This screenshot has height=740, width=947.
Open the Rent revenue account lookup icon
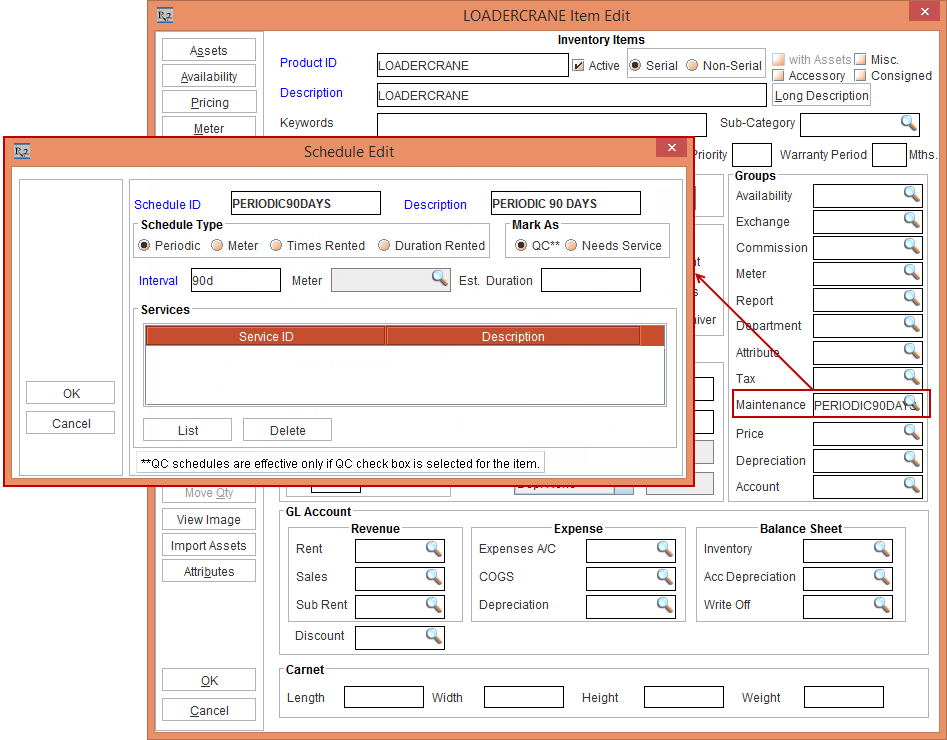[x=433, y=549]
